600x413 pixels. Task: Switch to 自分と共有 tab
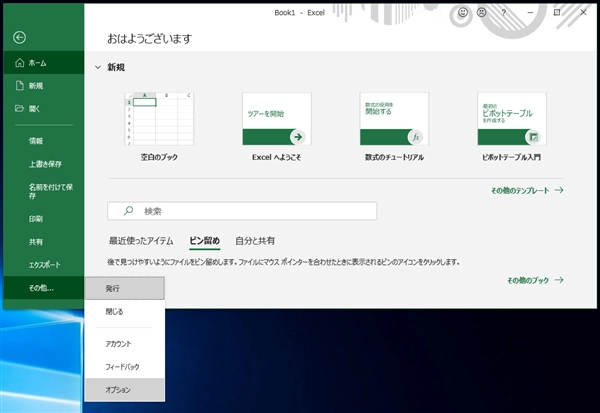[255, 241]
